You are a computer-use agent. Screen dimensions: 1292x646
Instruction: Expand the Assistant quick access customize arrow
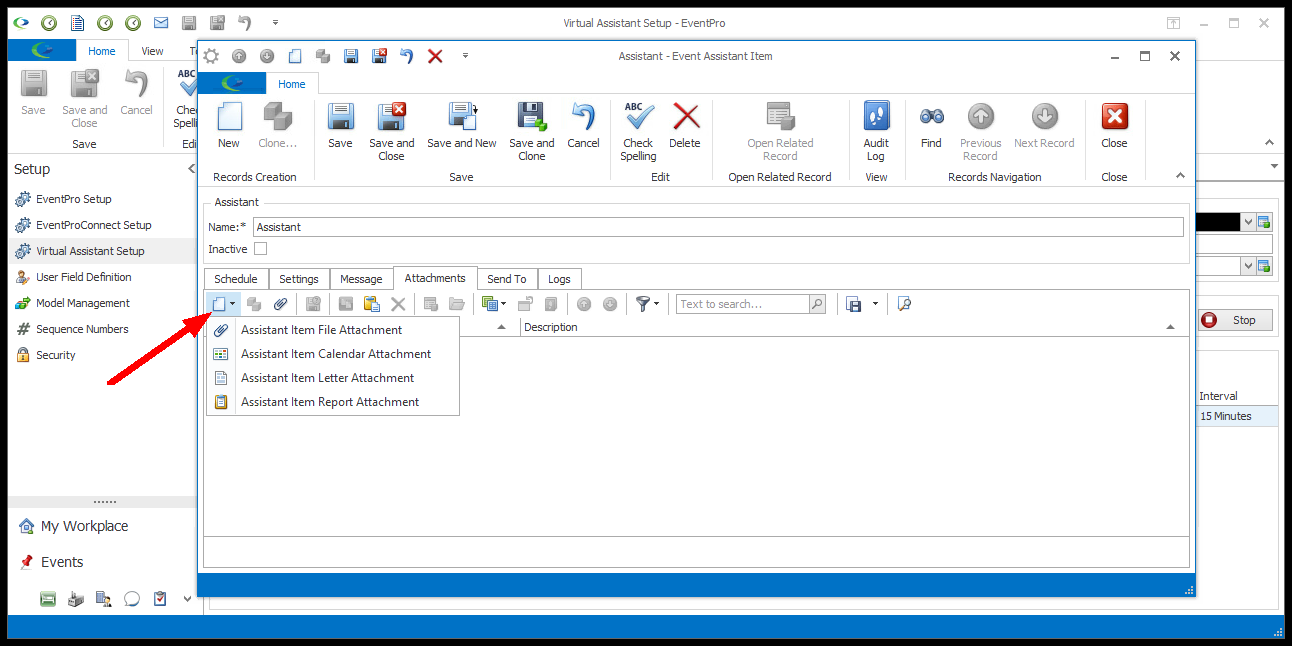tap(465, 57)
